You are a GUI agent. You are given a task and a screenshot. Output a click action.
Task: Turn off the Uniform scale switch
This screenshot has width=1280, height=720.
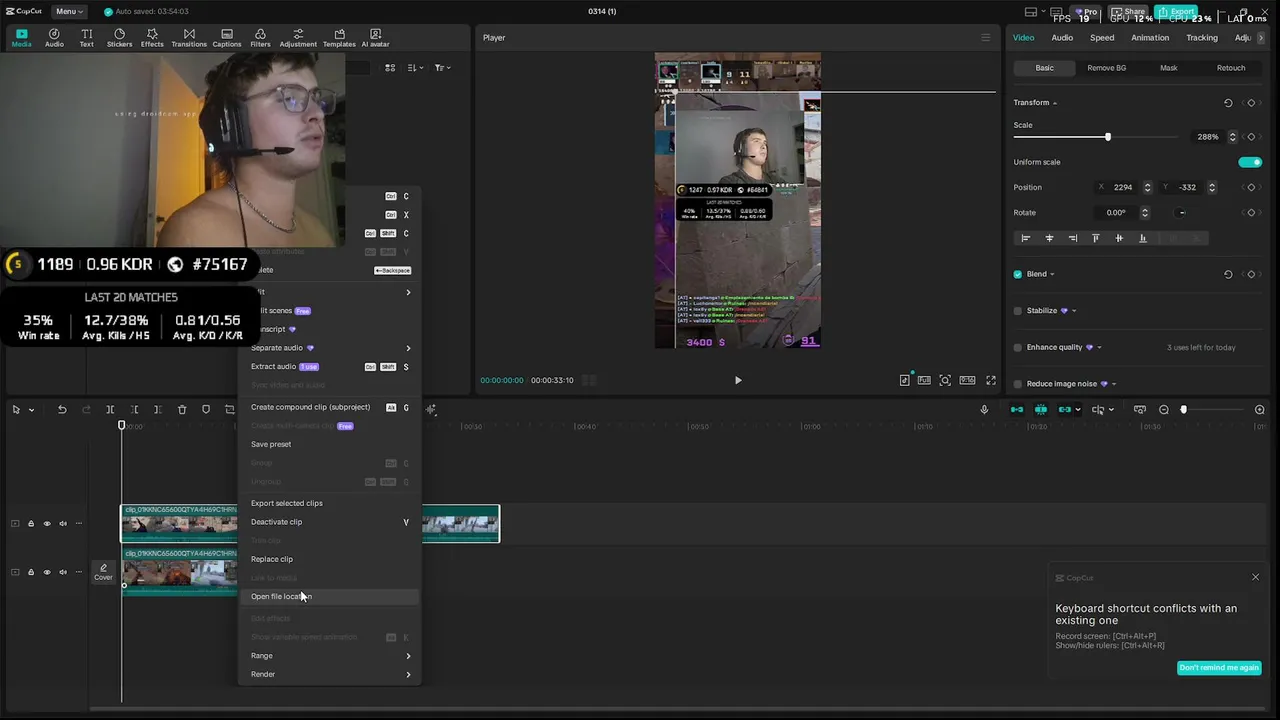tap(1250, 162)
